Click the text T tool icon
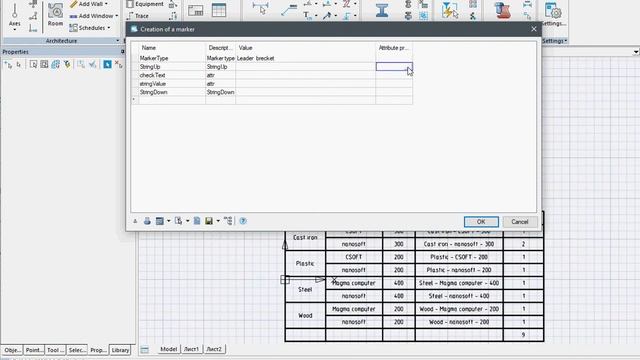Screen dimensions: 640x360 click(307, 16)
